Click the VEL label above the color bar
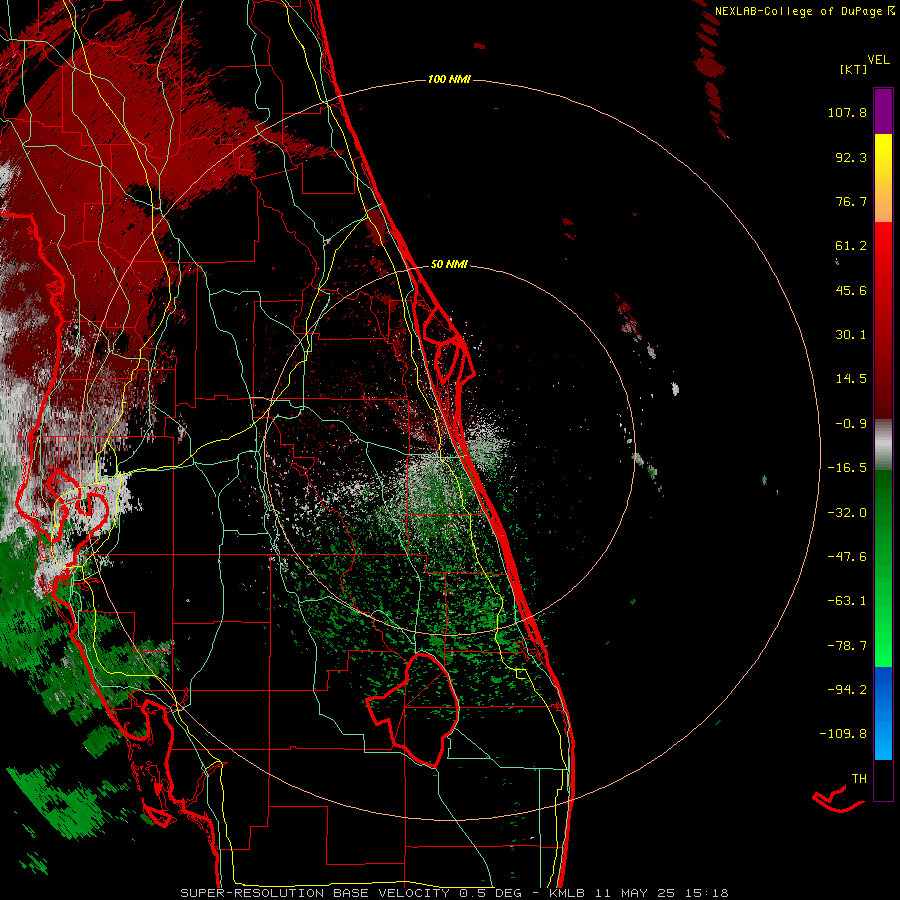The height and width of the screenshot is (900, 900). (878, 60)
